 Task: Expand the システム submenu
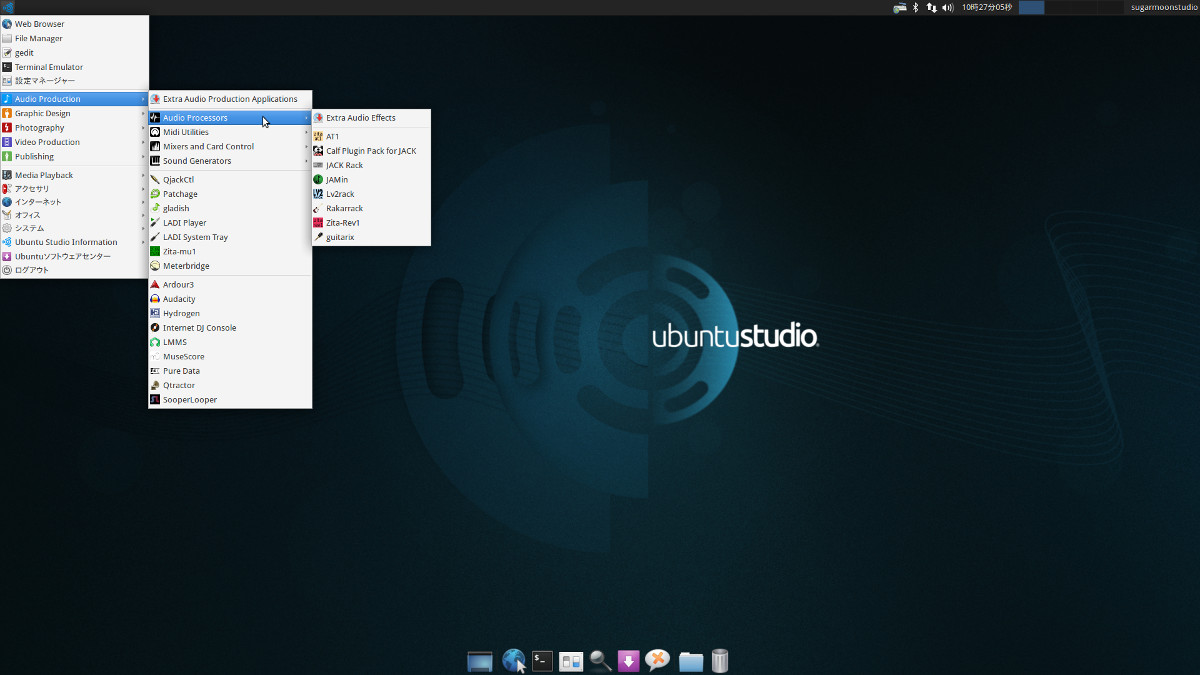[74, 228]
